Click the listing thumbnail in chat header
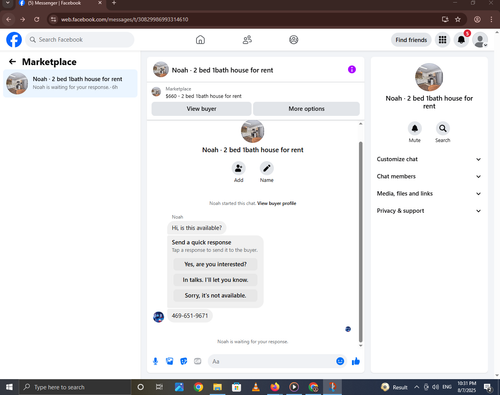 coord(161,69)
